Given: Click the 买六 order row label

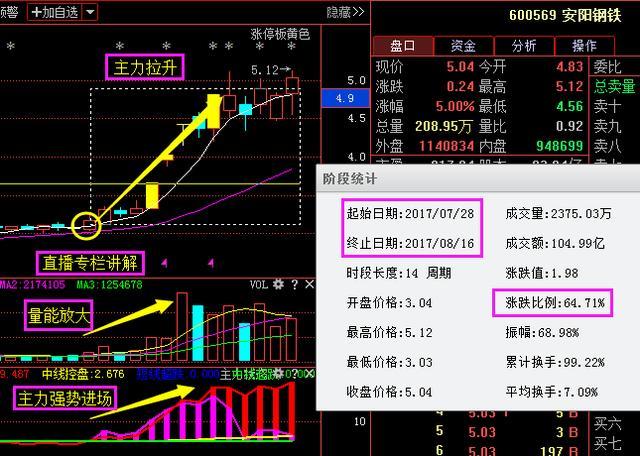Looking at the screenshot, I should [608, 424].
